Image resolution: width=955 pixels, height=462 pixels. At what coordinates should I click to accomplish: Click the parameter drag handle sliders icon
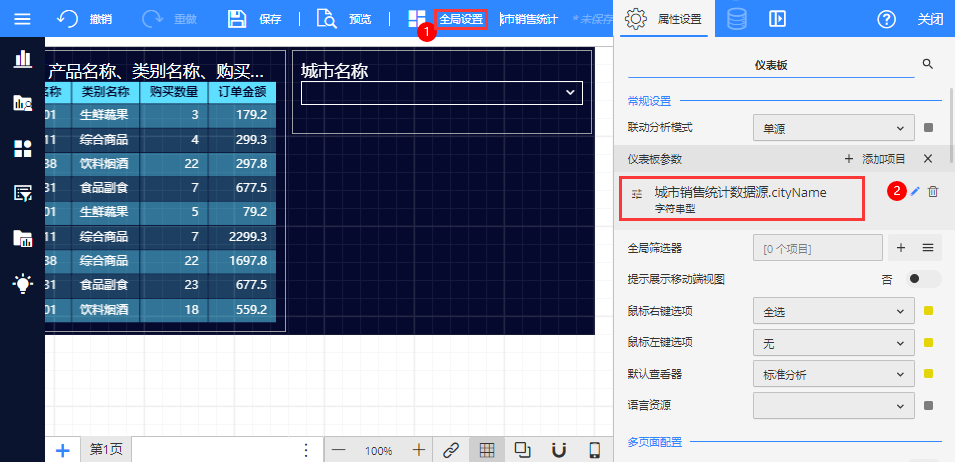[x=637, y=194]
